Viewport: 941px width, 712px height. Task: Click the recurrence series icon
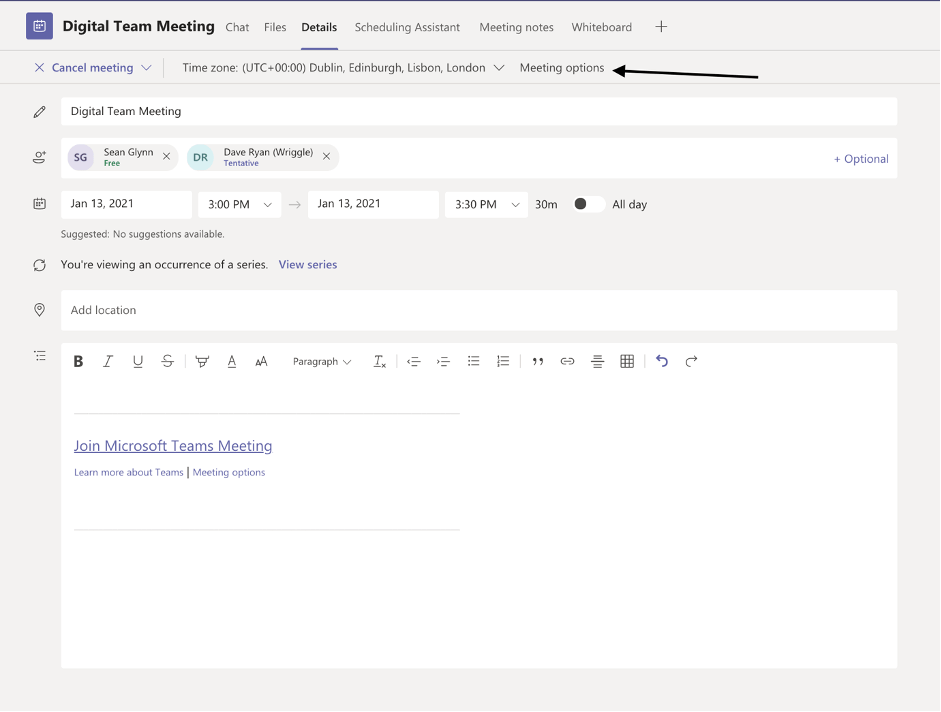coord(40,265)
